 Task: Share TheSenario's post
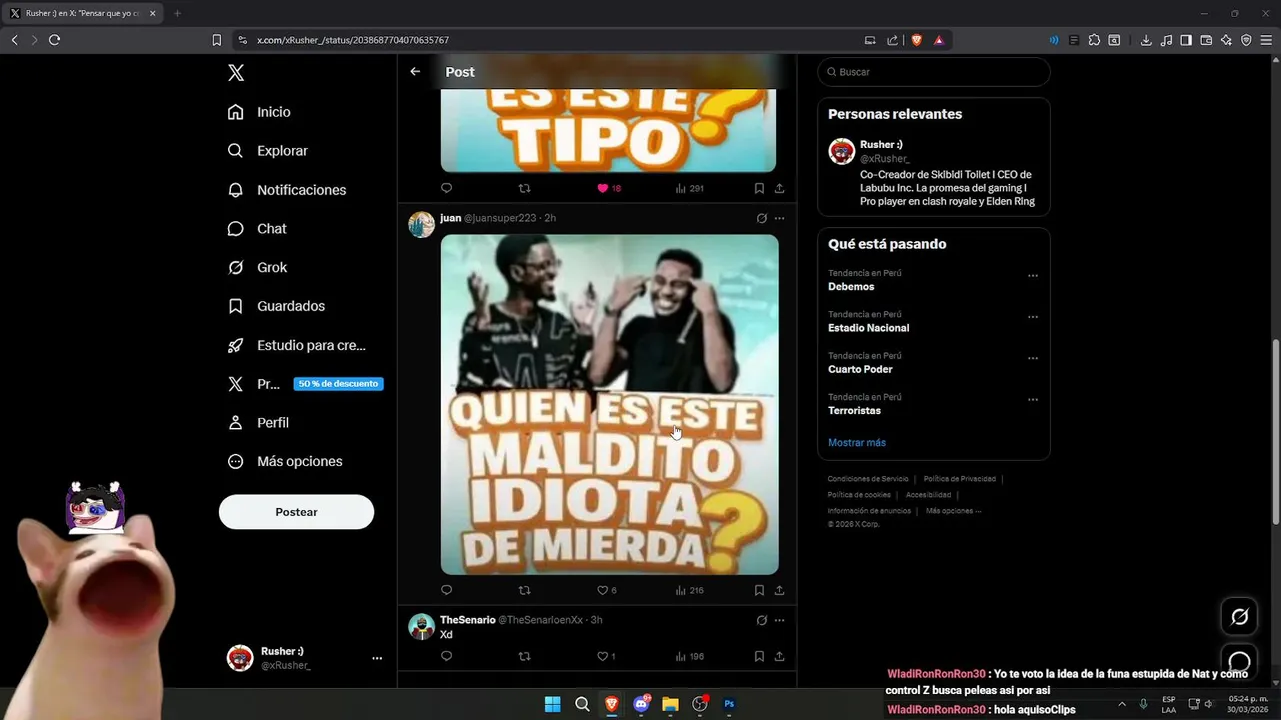coord(779,656)
